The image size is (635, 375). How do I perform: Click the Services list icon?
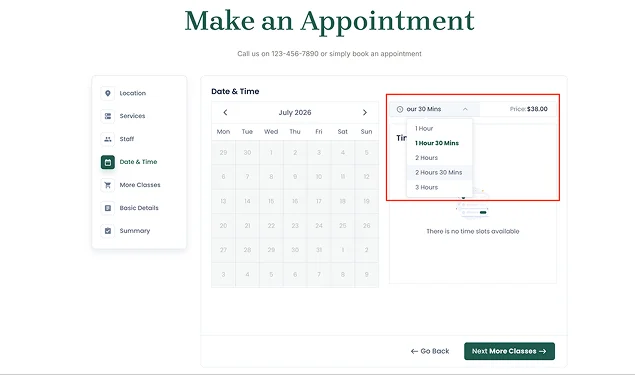pos(108,116)
